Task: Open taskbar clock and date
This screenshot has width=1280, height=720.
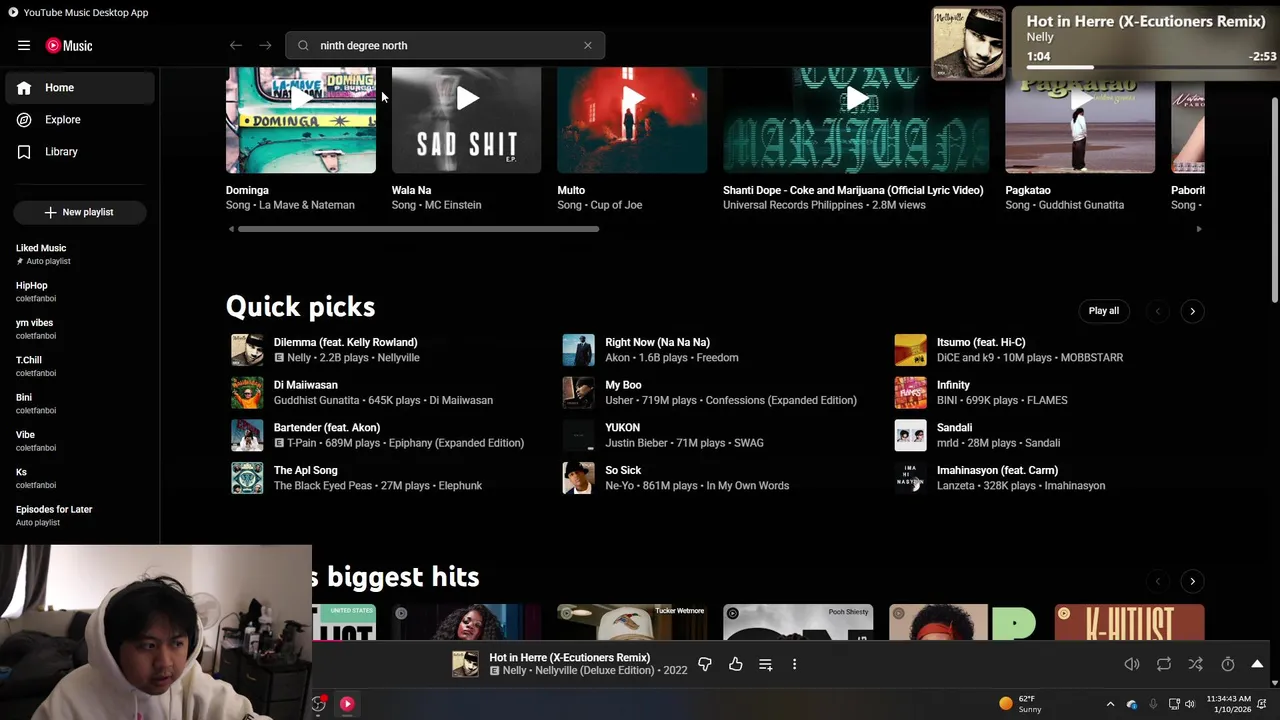Action: click(x=1228, y=704)
